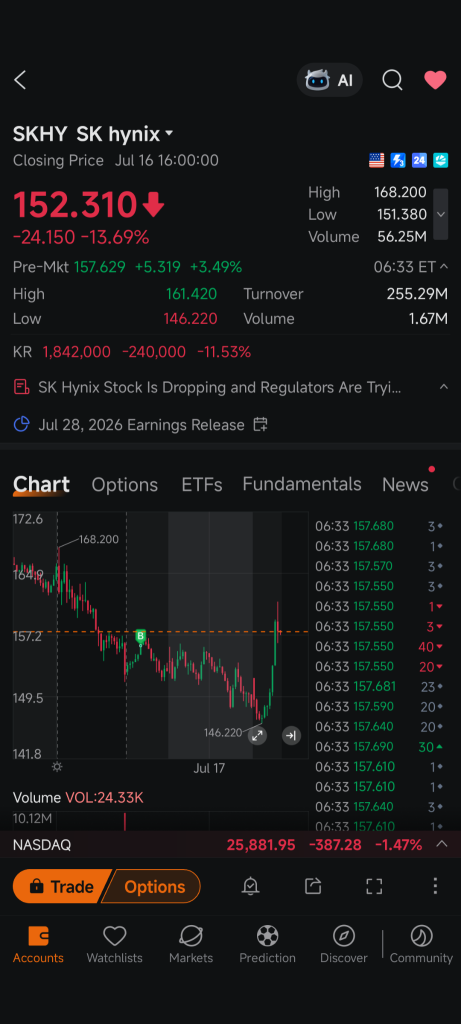This screenshot has width=461, height=1024.
Task: Select the Chart tab
Action: (41, 484)
